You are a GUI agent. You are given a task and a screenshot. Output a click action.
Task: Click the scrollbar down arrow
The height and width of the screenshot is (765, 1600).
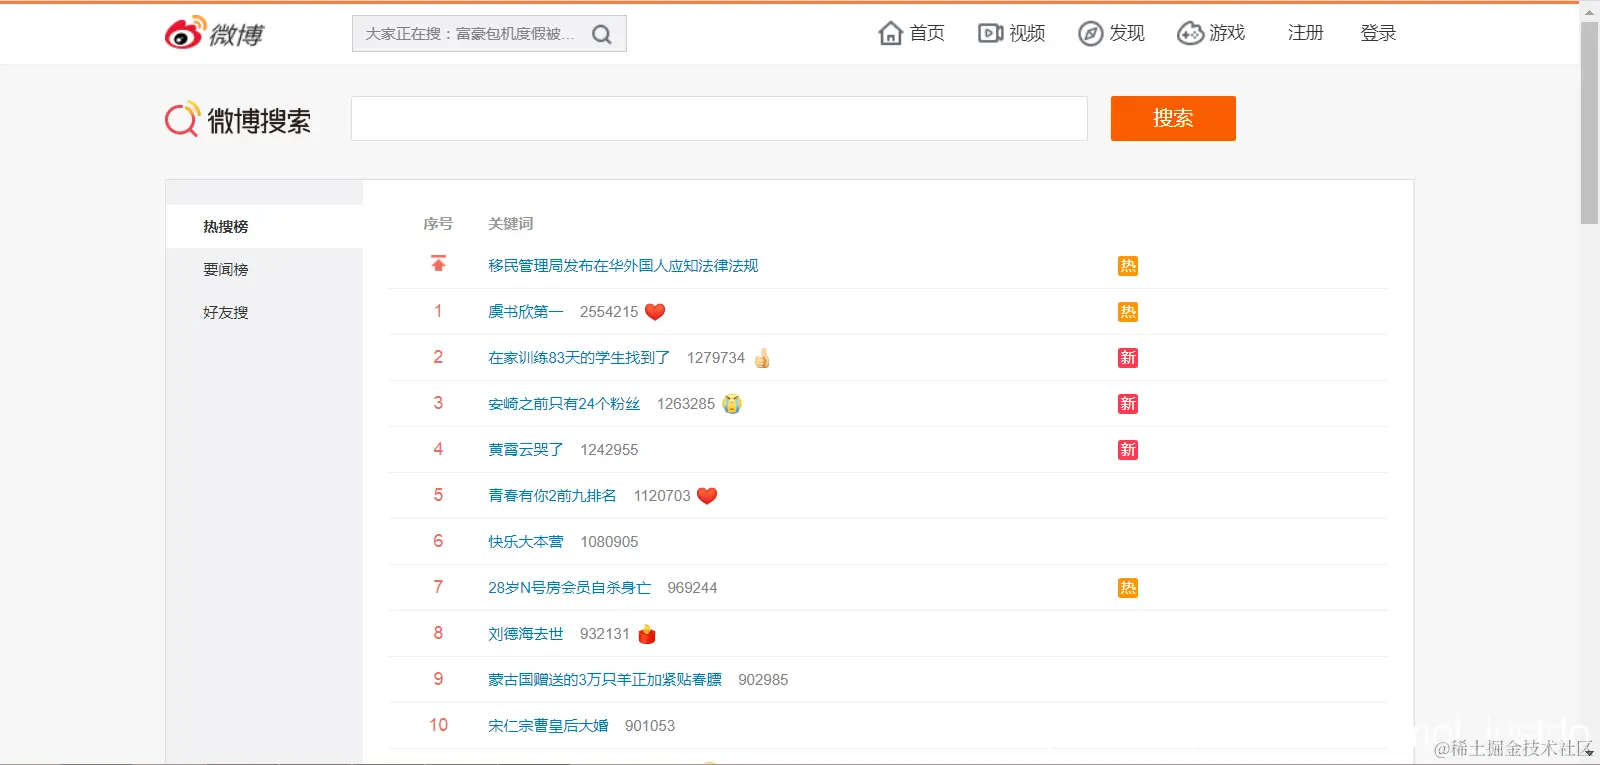(x=1589, y=753)
